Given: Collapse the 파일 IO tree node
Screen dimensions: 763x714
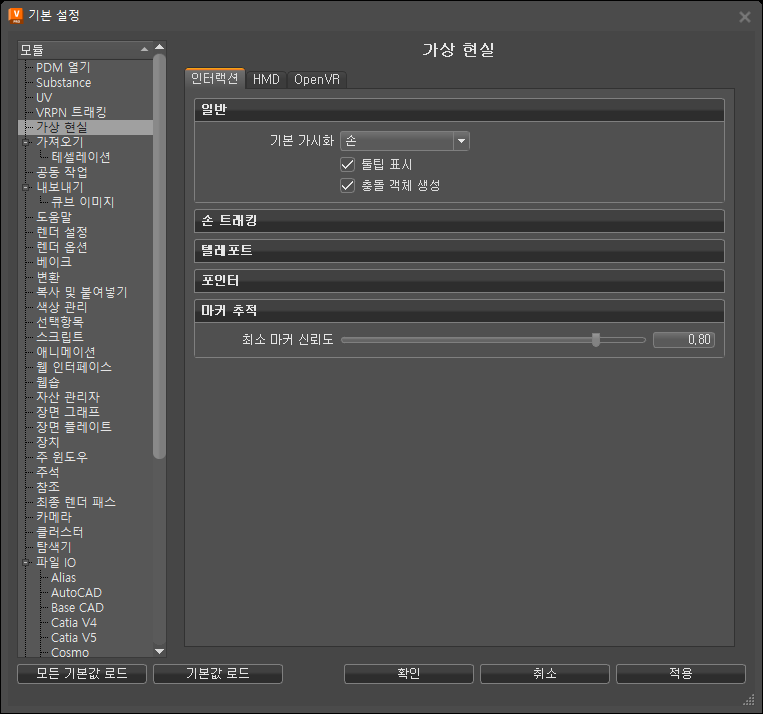Looking at the screenshot, I should pos(26,563).
